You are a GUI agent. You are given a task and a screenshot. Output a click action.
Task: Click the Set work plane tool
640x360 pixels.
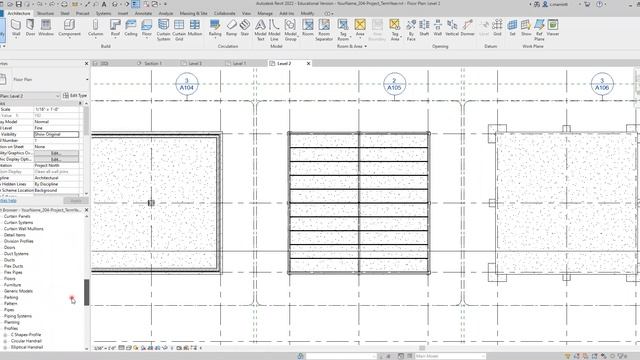coord(512,28)
